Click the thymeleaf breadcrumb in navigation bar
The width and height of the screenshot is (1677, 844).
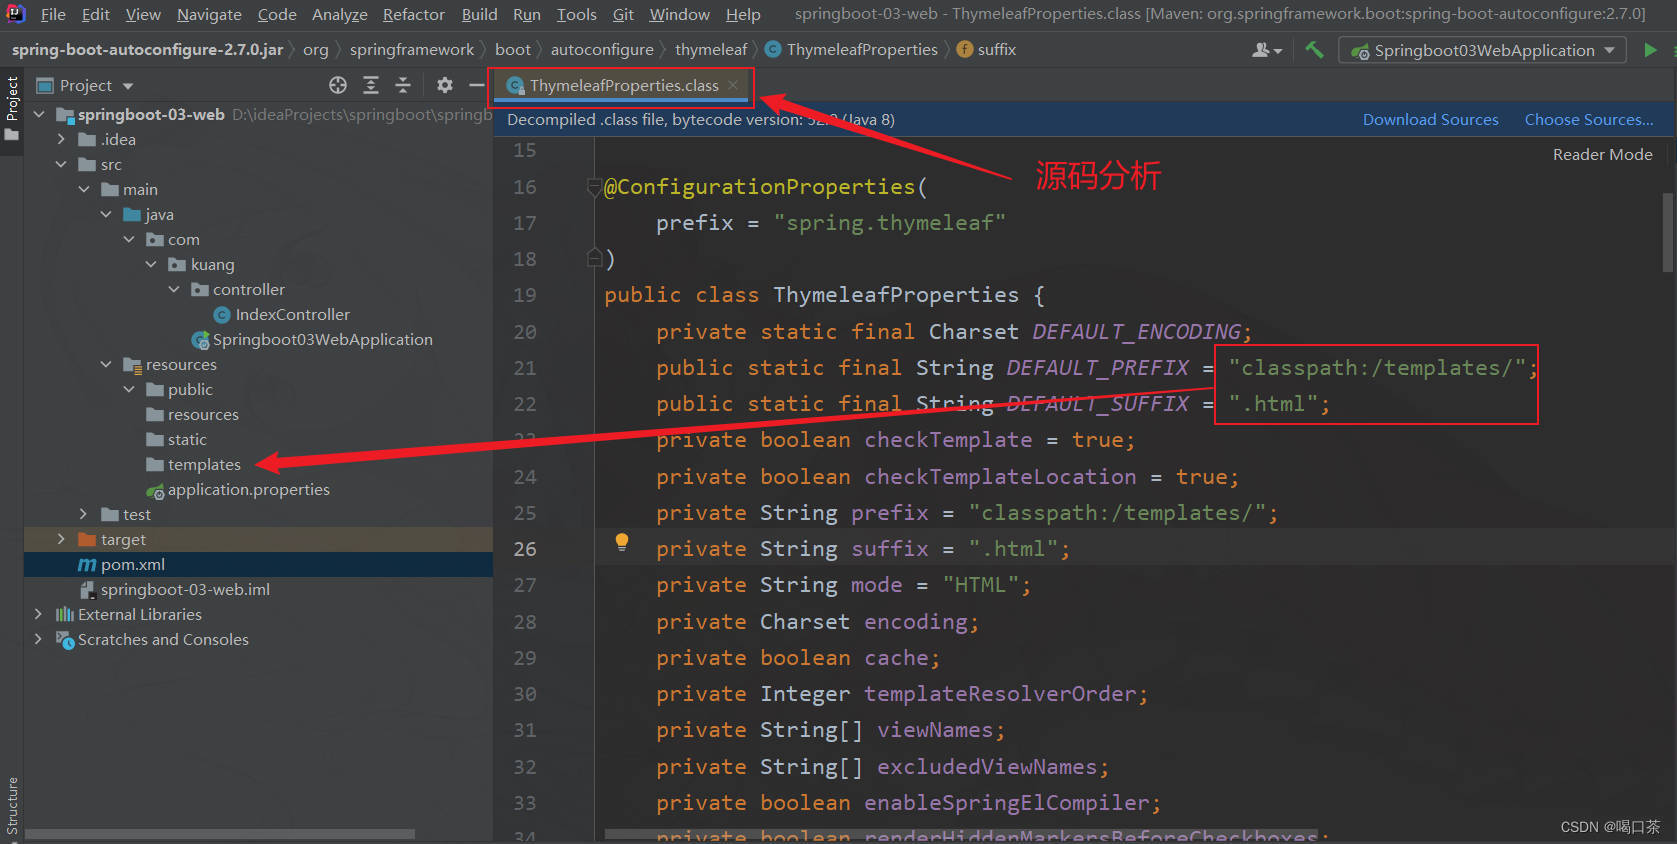711,49
